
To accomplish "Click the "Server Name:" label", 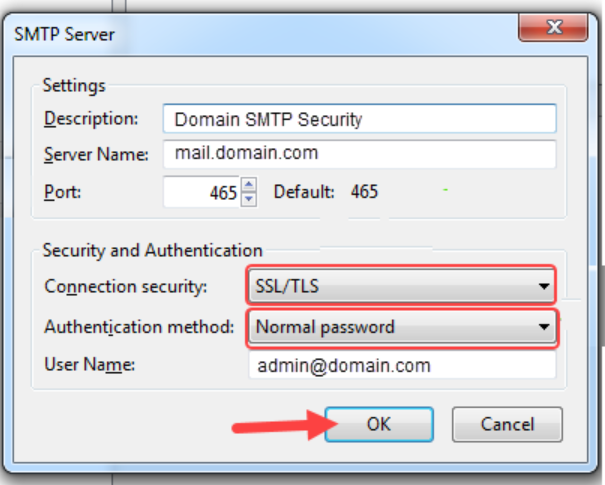I will [x=96, y=155].
